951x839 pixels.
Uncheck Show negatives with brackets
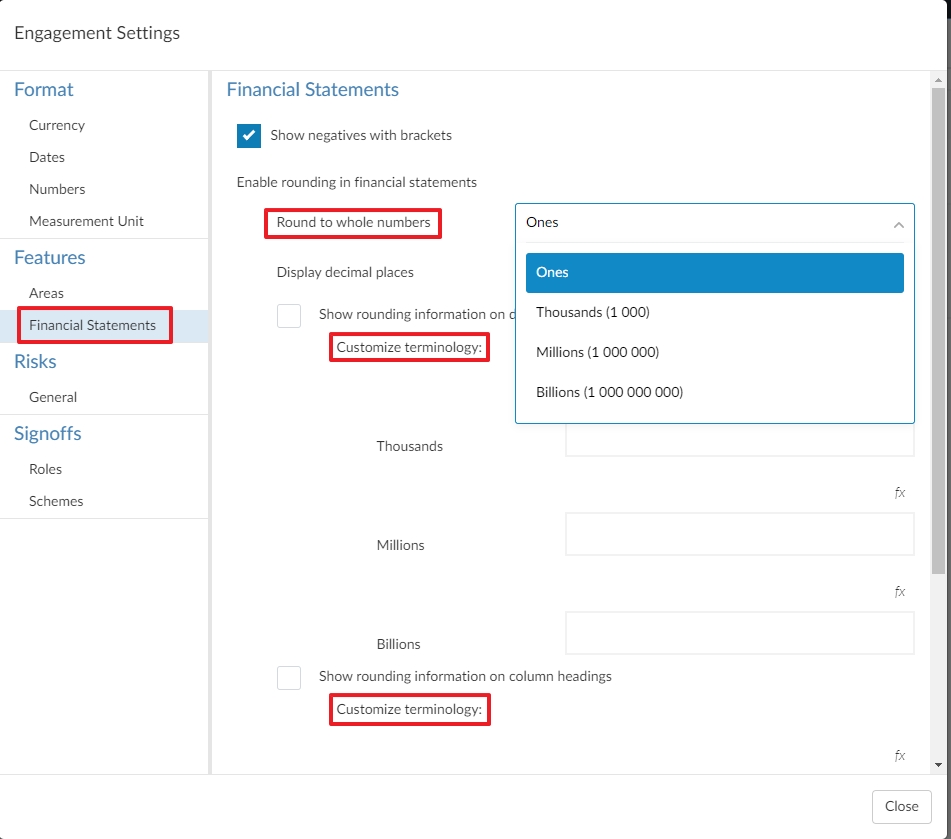(249, 136)
